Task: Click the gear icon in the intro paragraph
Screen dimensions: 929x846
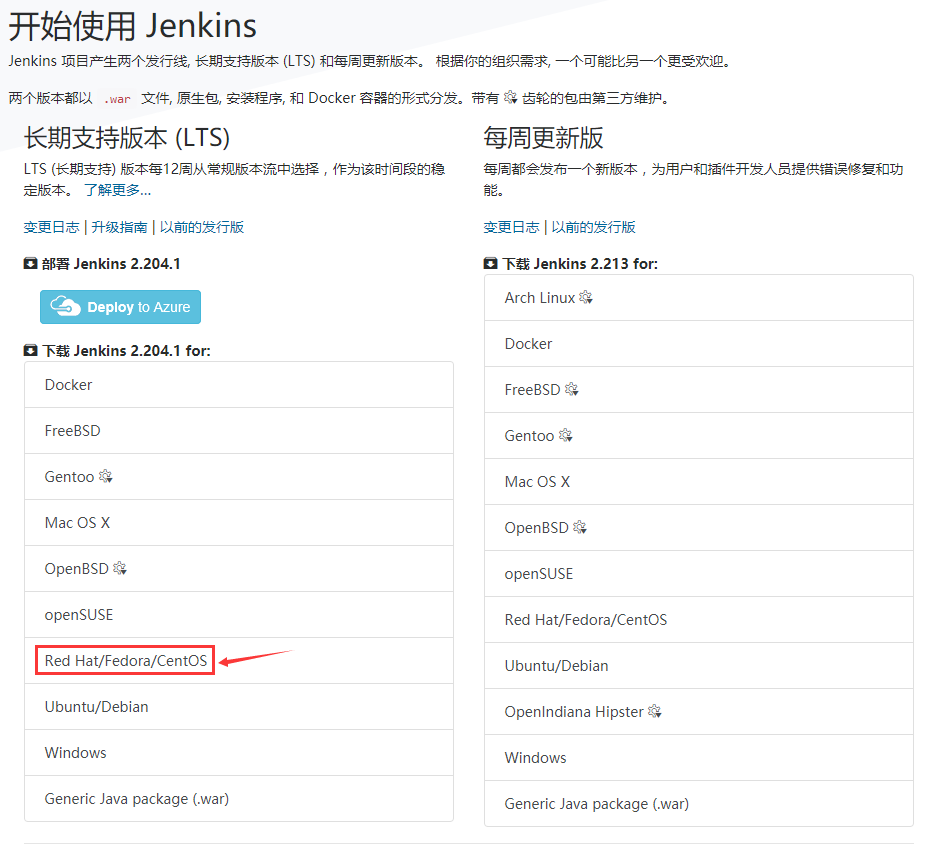Action: tap(510, 97)
